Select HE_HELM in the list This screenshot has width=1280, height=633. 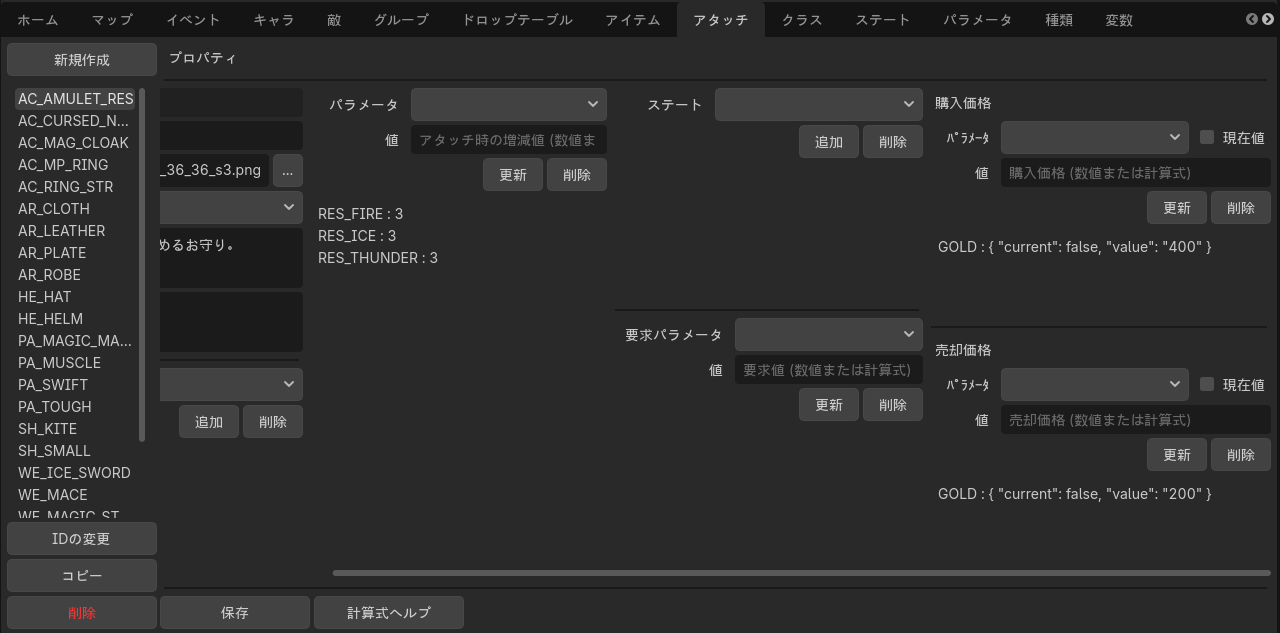coord(76,319)
